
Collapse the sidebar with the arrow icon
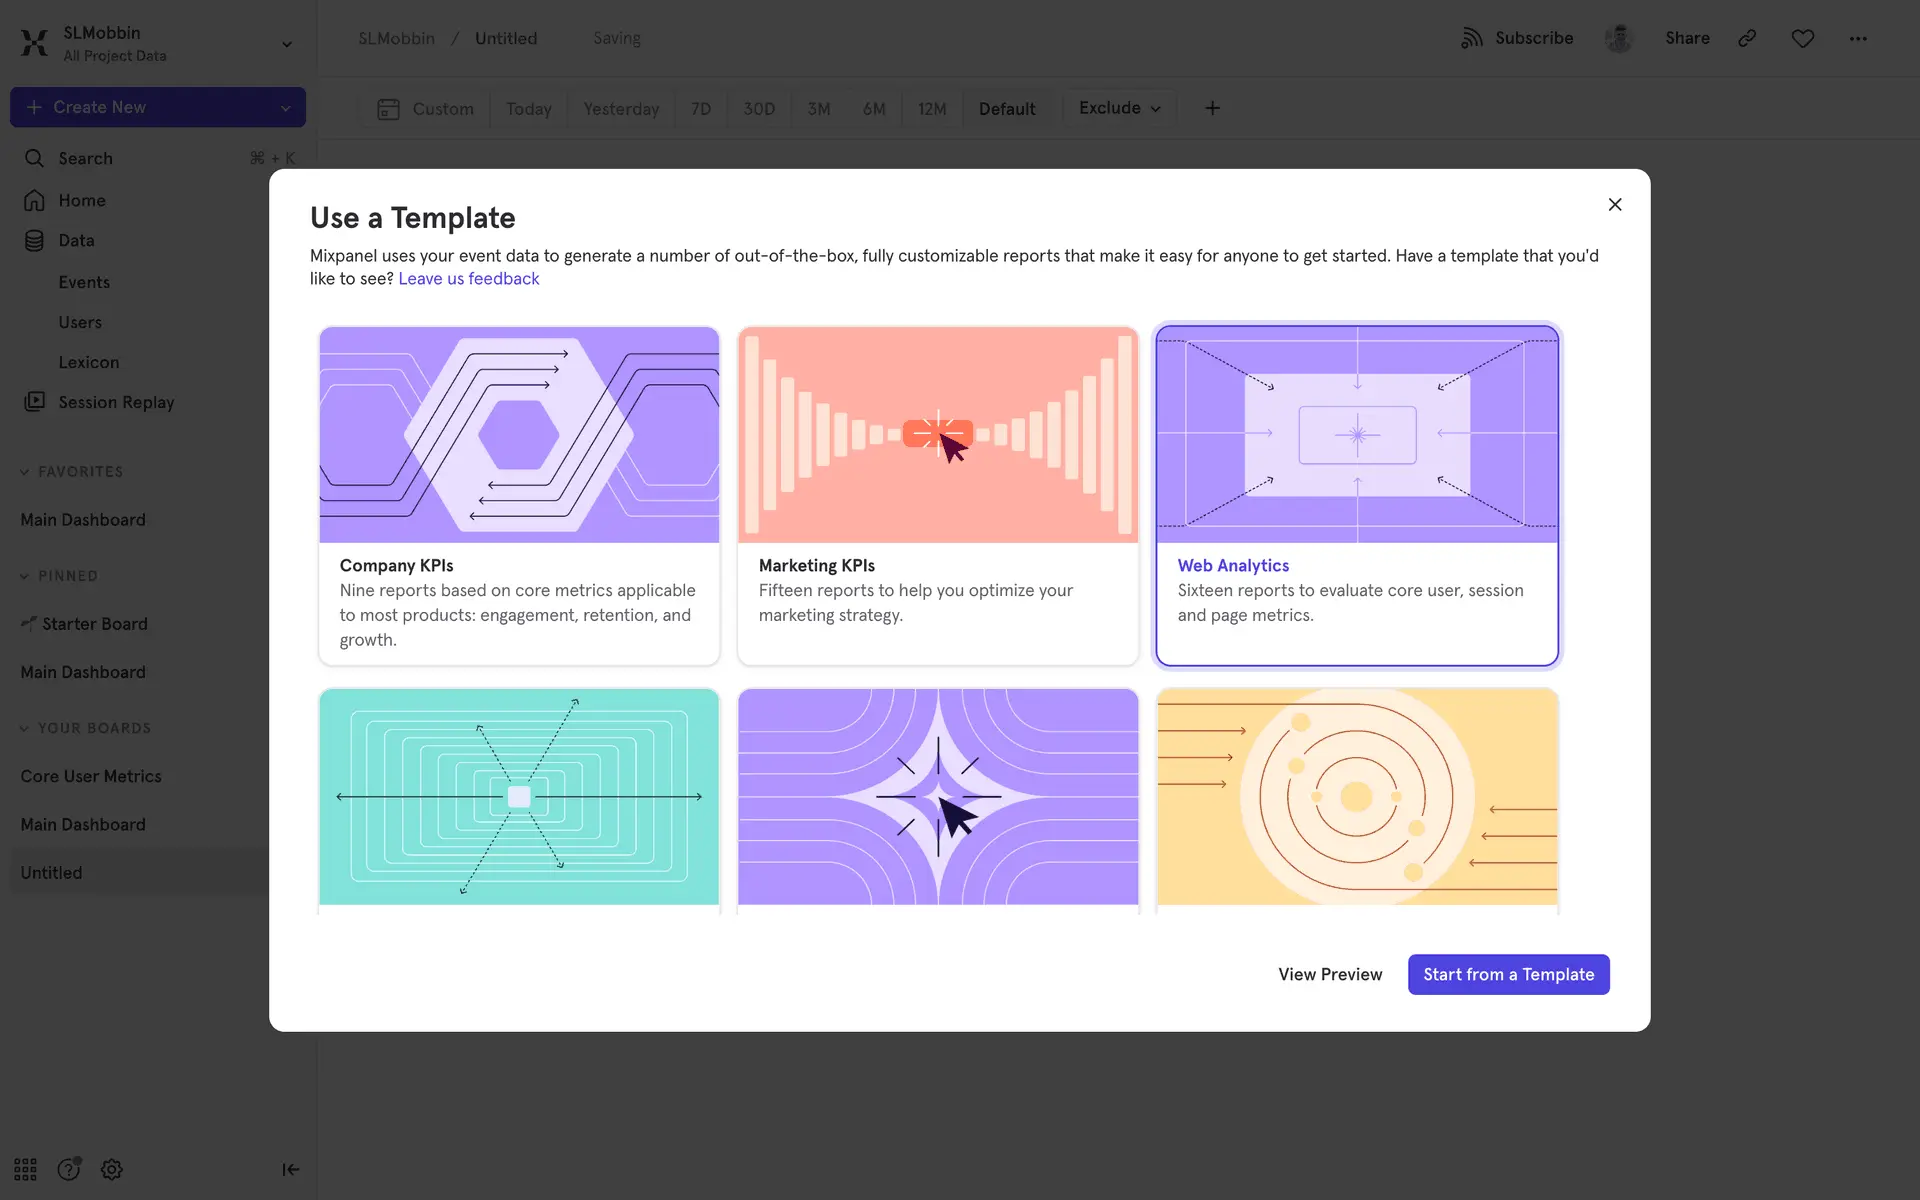pos(290,1169)
